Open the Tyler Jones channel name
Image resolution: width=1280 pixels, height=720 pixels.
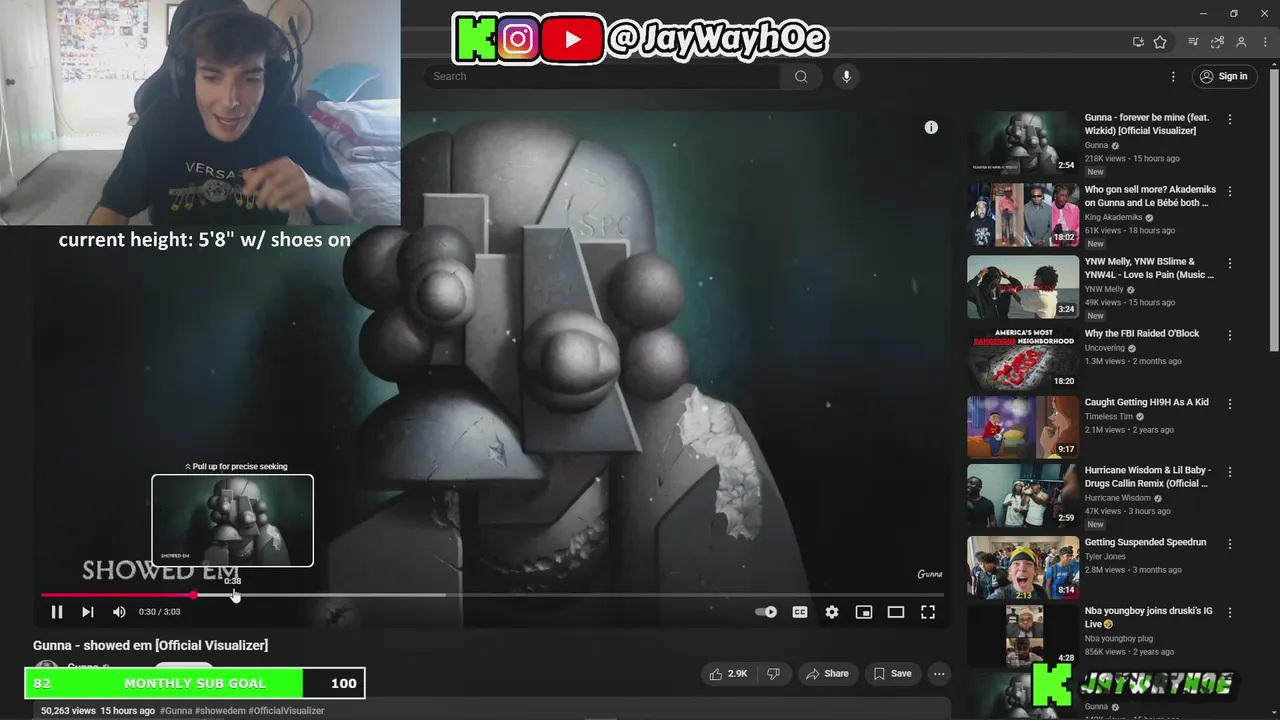coord(1107,556)
